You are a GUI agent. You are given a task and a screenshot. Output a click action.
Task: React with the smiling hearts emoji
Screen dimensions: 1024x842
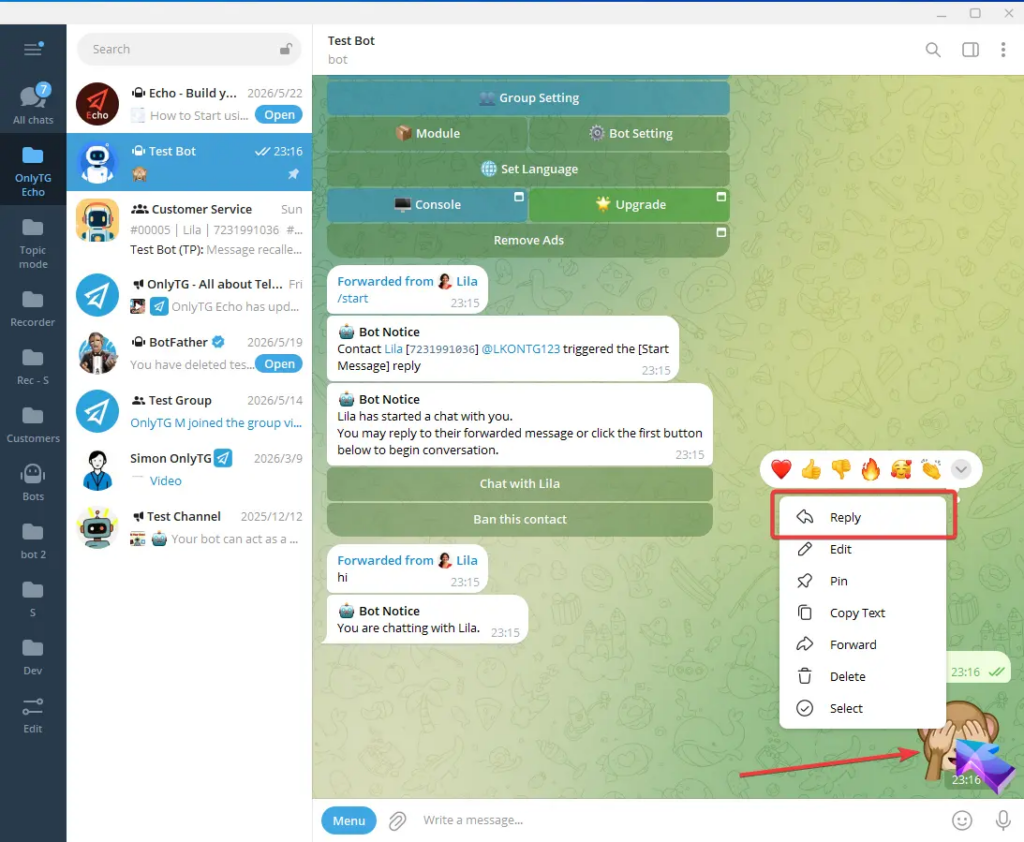(x=901, y=469)
